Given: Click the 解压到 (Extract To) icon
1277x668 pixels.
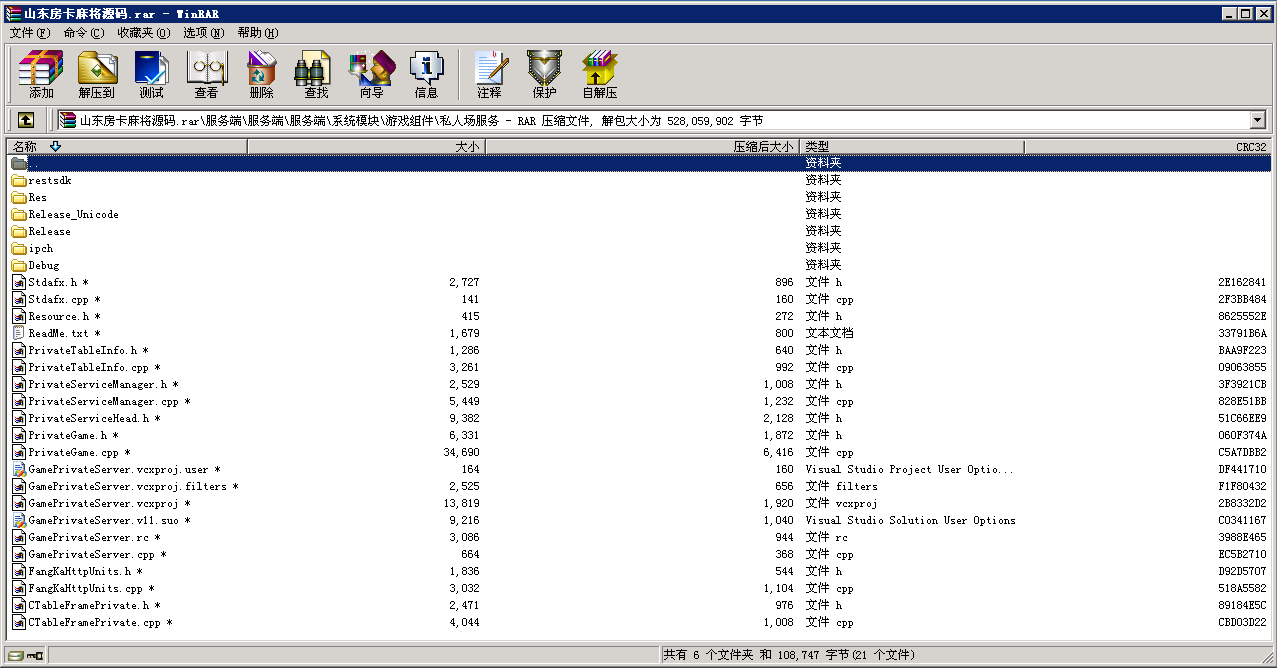Looking at the screenshot, I should 97,74.
